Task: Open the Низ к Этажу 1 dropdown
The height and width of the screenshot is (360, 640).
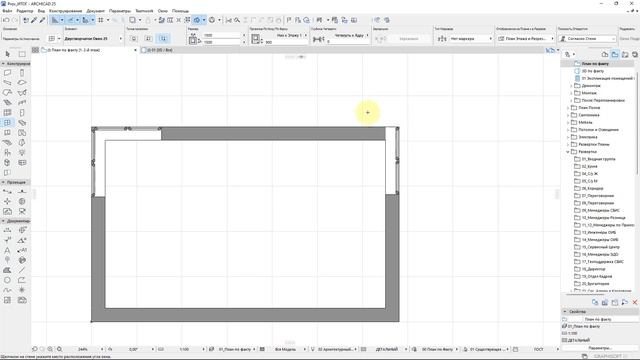Action: (291, 36)
